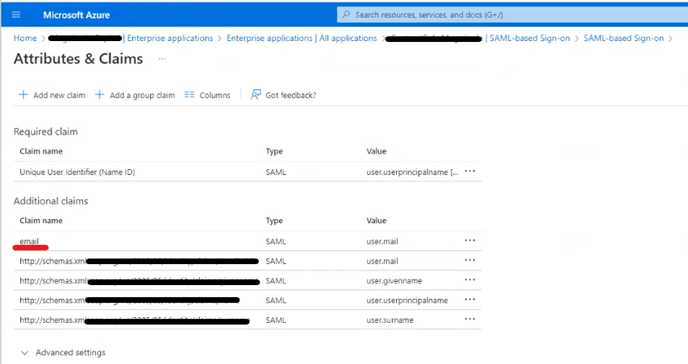The width and height of the screenshot is (688, 364).
Task: Click user.userprincipalname value in Required claim
Action: (x=412, y=172)
